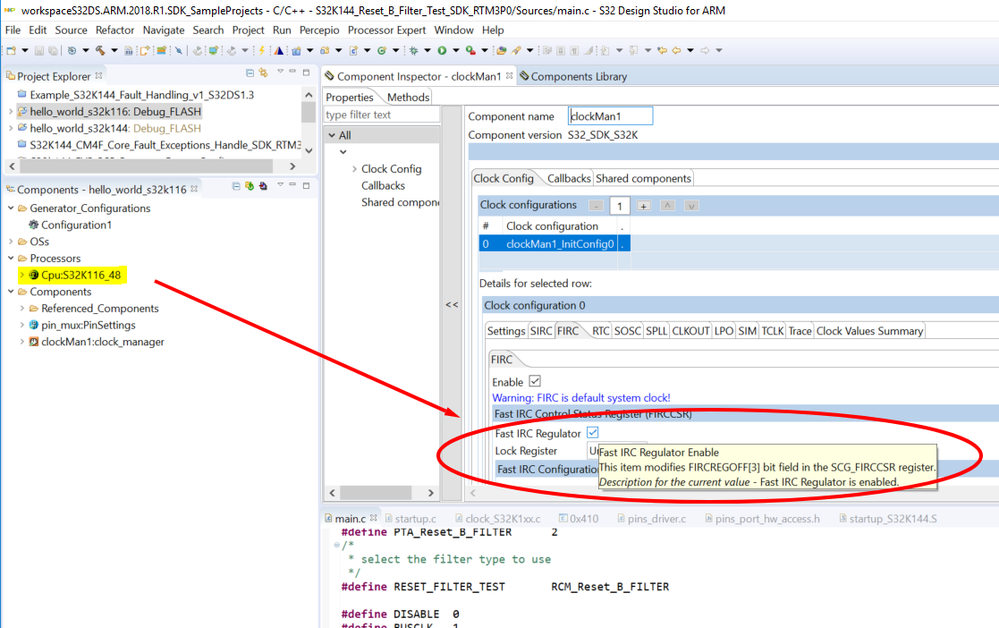This screenshot has height=628, width=999.
Task: Collapse the Generator_Configurations folder
Action: pos(11,208)
